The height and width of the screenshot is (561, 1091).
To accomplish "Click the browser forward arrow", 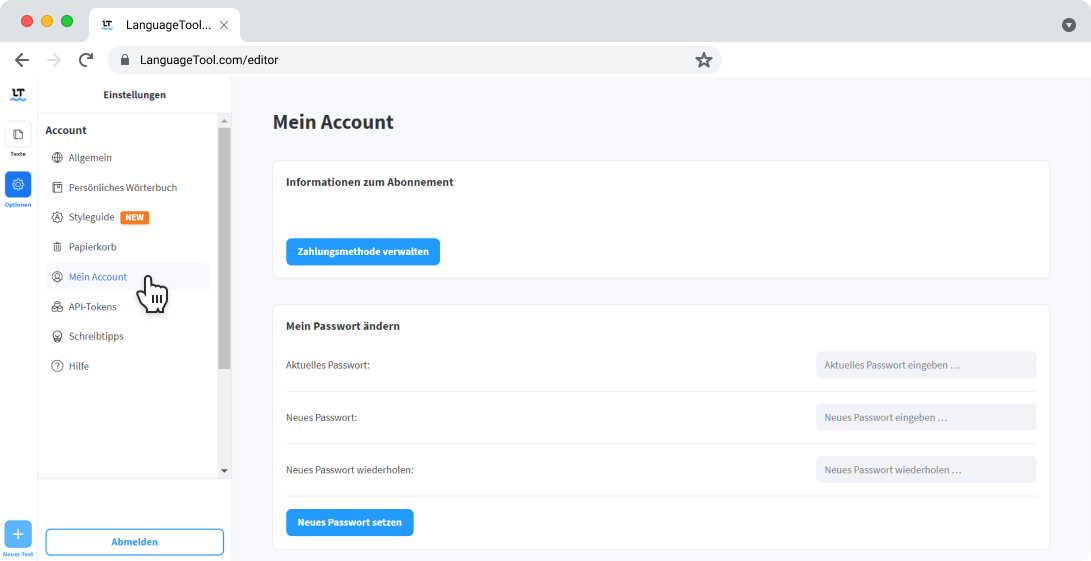I will [x=54, y=60].
